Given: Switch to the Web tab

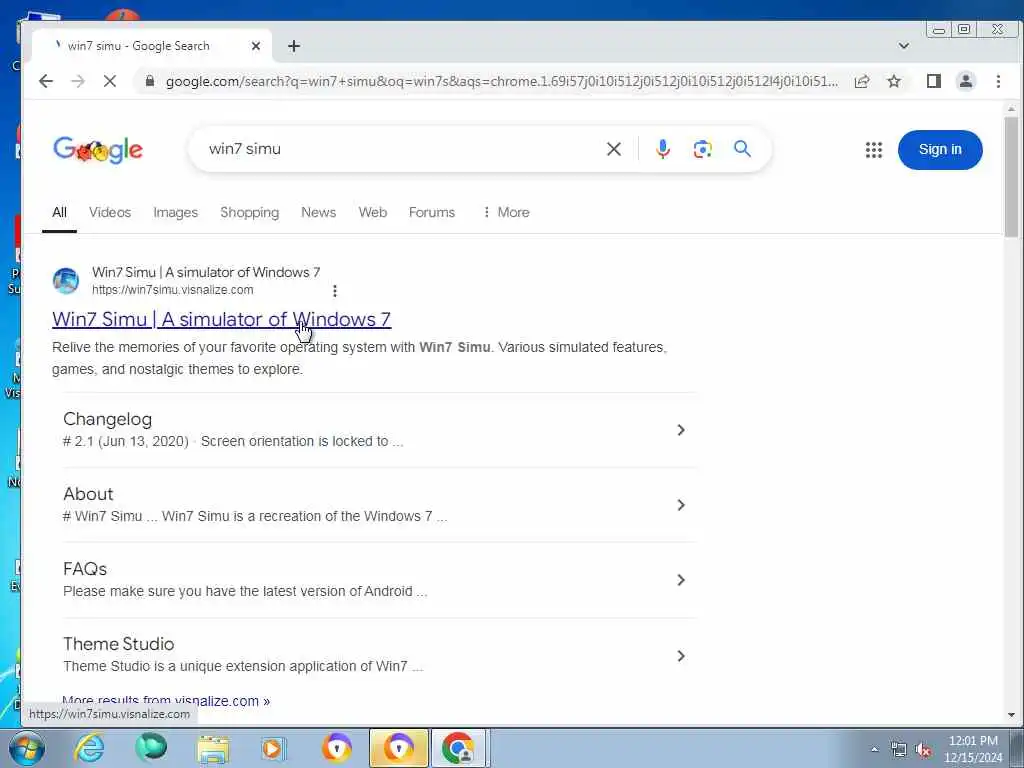Looking at the screenshot, I should (373, 212).
